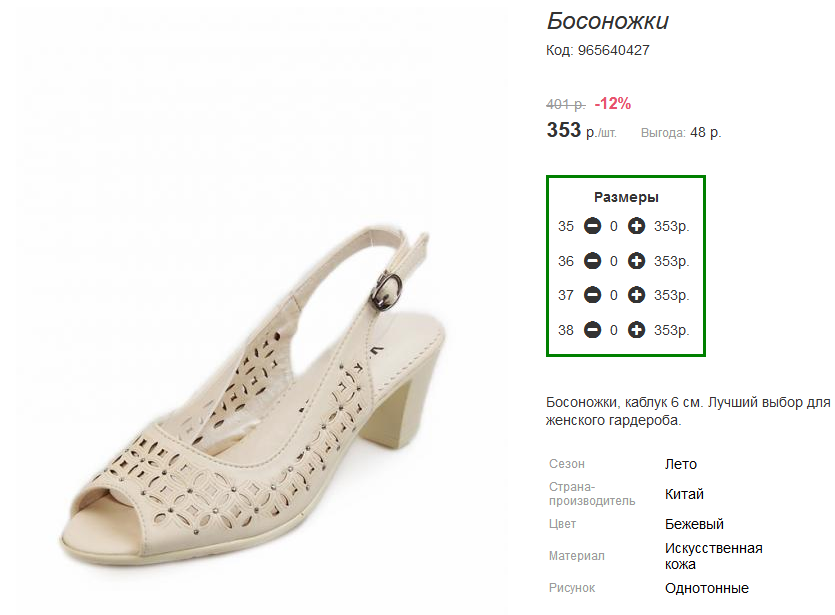Increase quantity for size 37
This screenshot has width=835, height=615.
(x=636, y=295)
